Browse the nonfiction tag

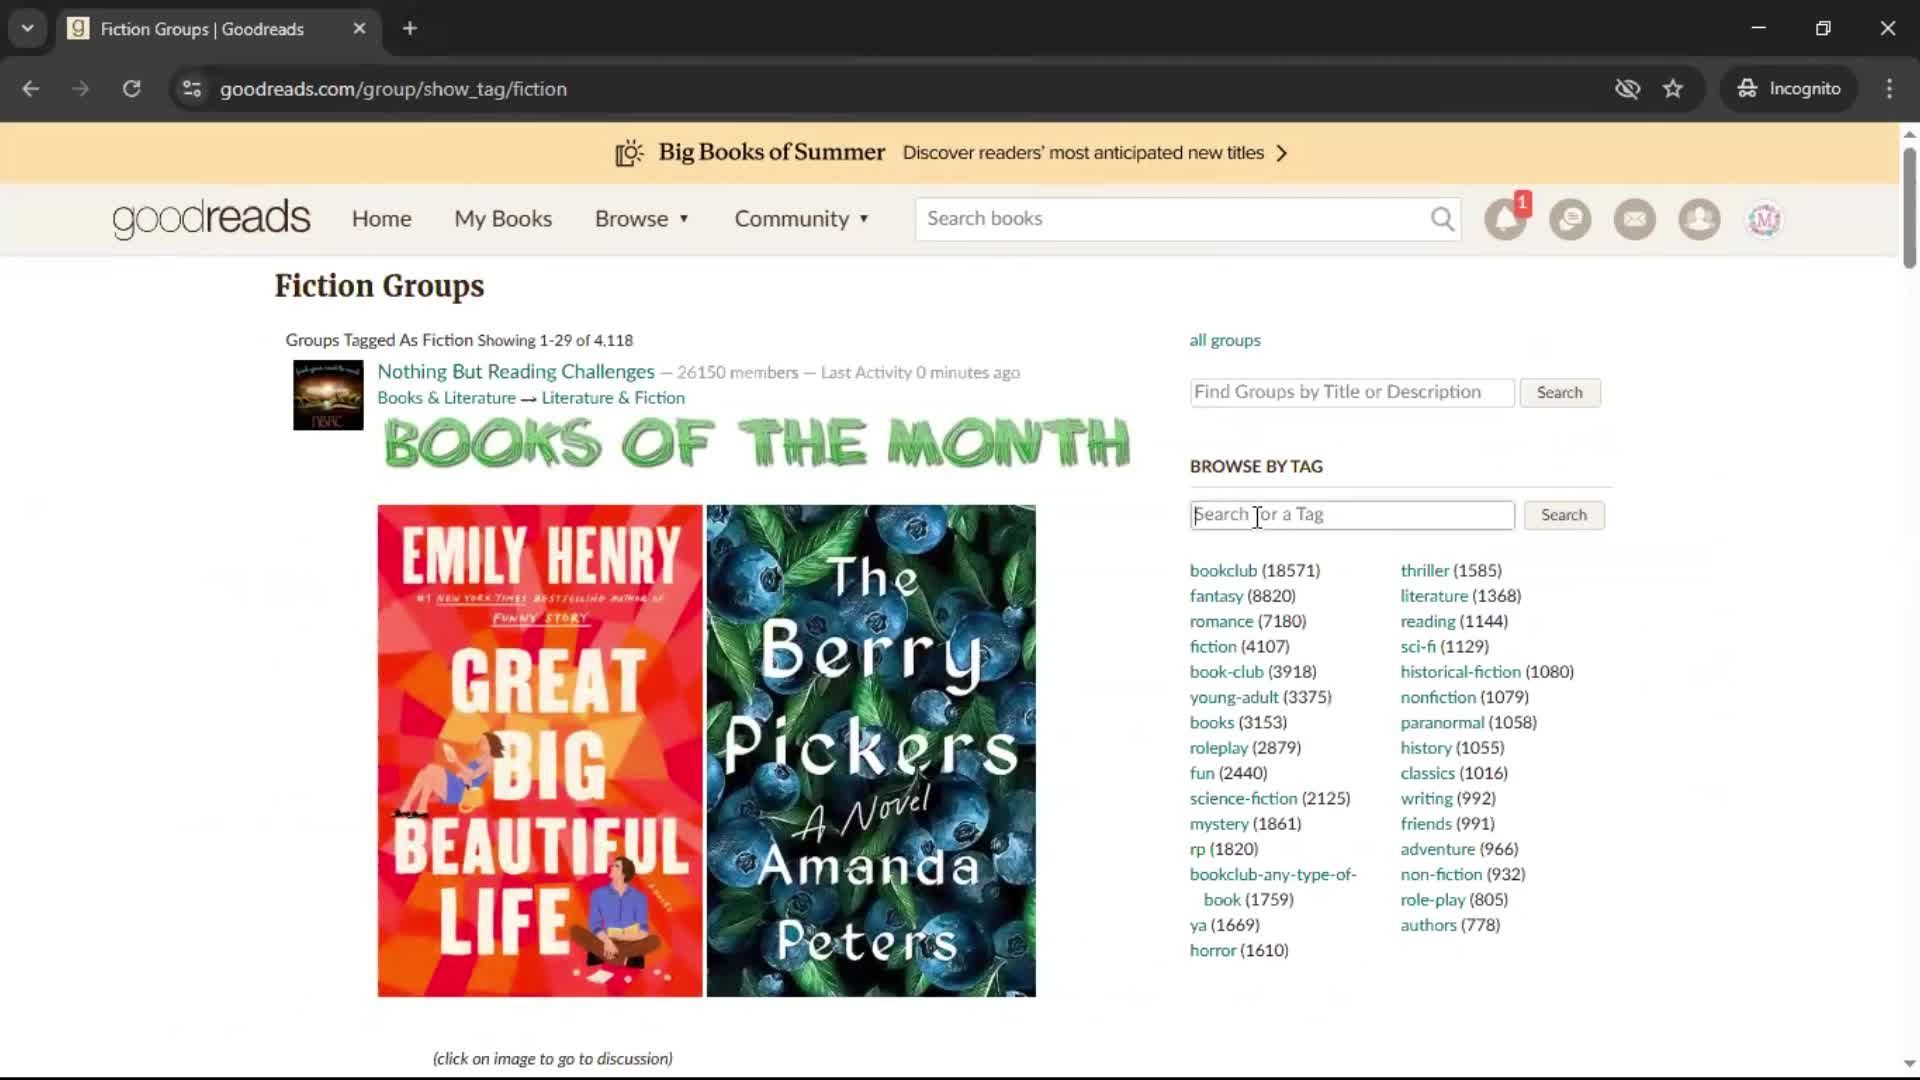pyautogui.click(x=1438, y=697)
